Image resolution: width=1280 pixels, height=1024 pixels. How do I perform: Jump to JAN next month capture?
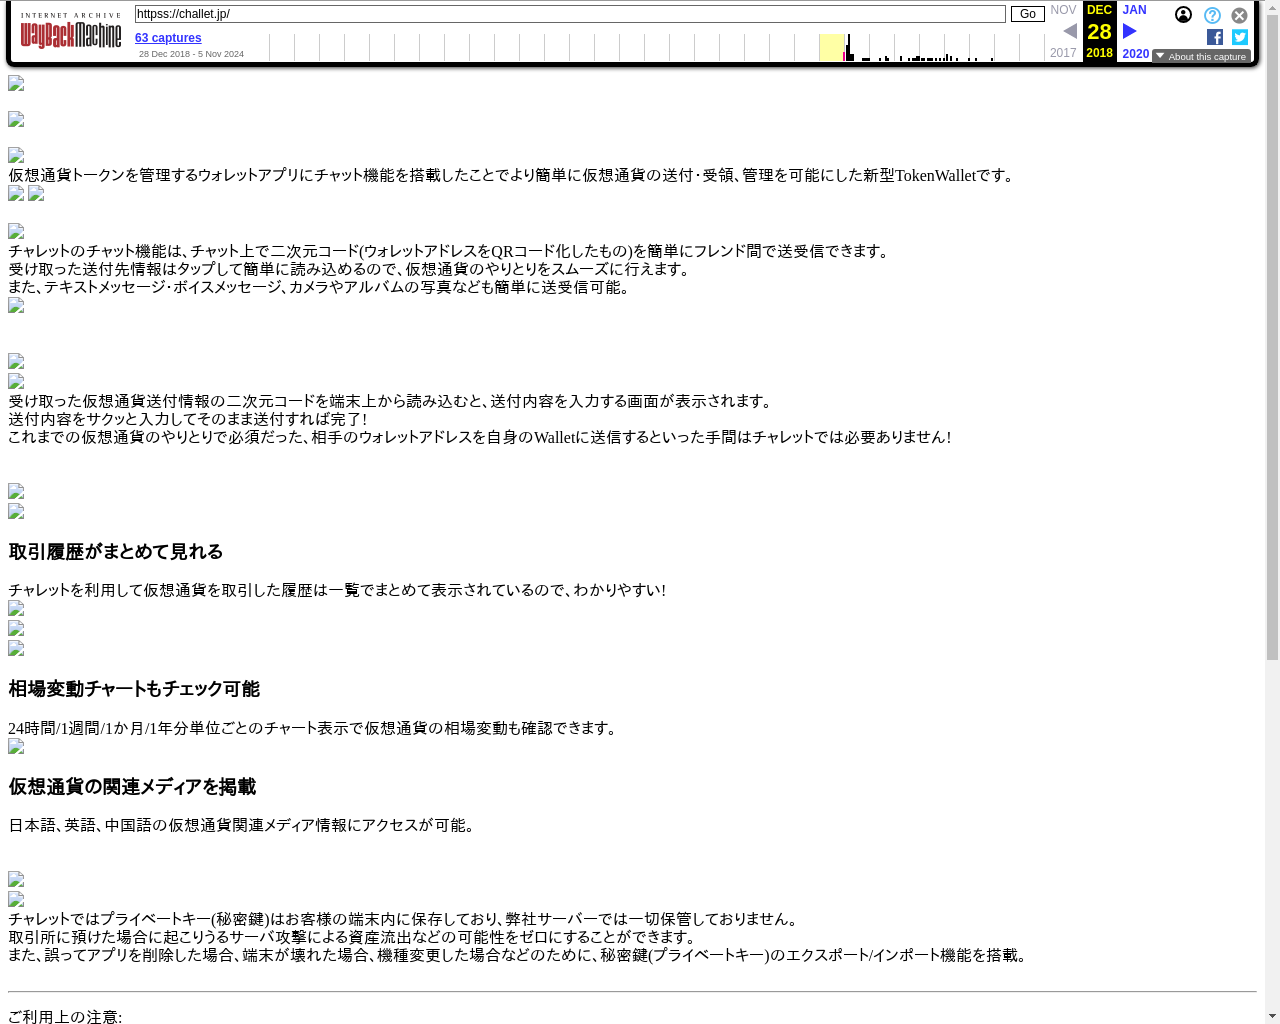point(1134,10)
